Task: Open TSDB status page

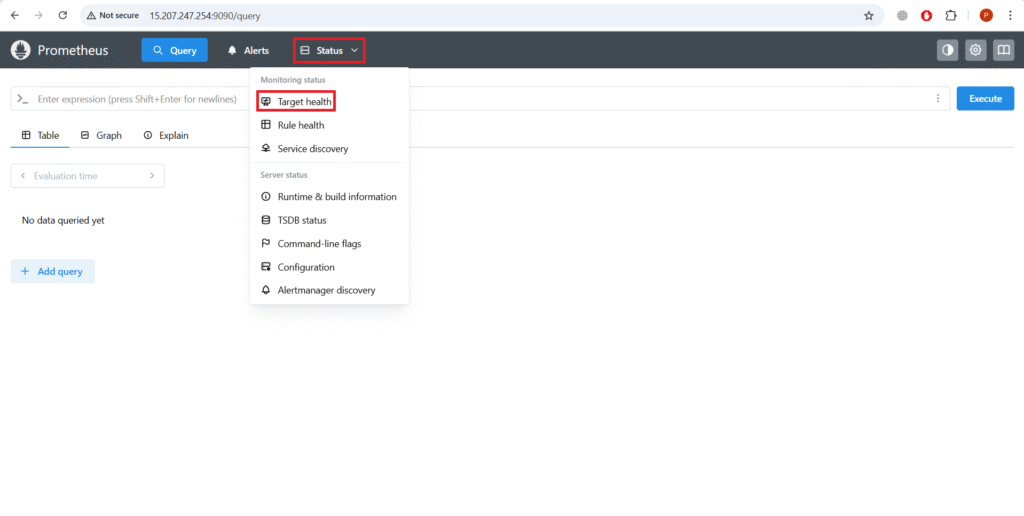Action: point(329,220)
